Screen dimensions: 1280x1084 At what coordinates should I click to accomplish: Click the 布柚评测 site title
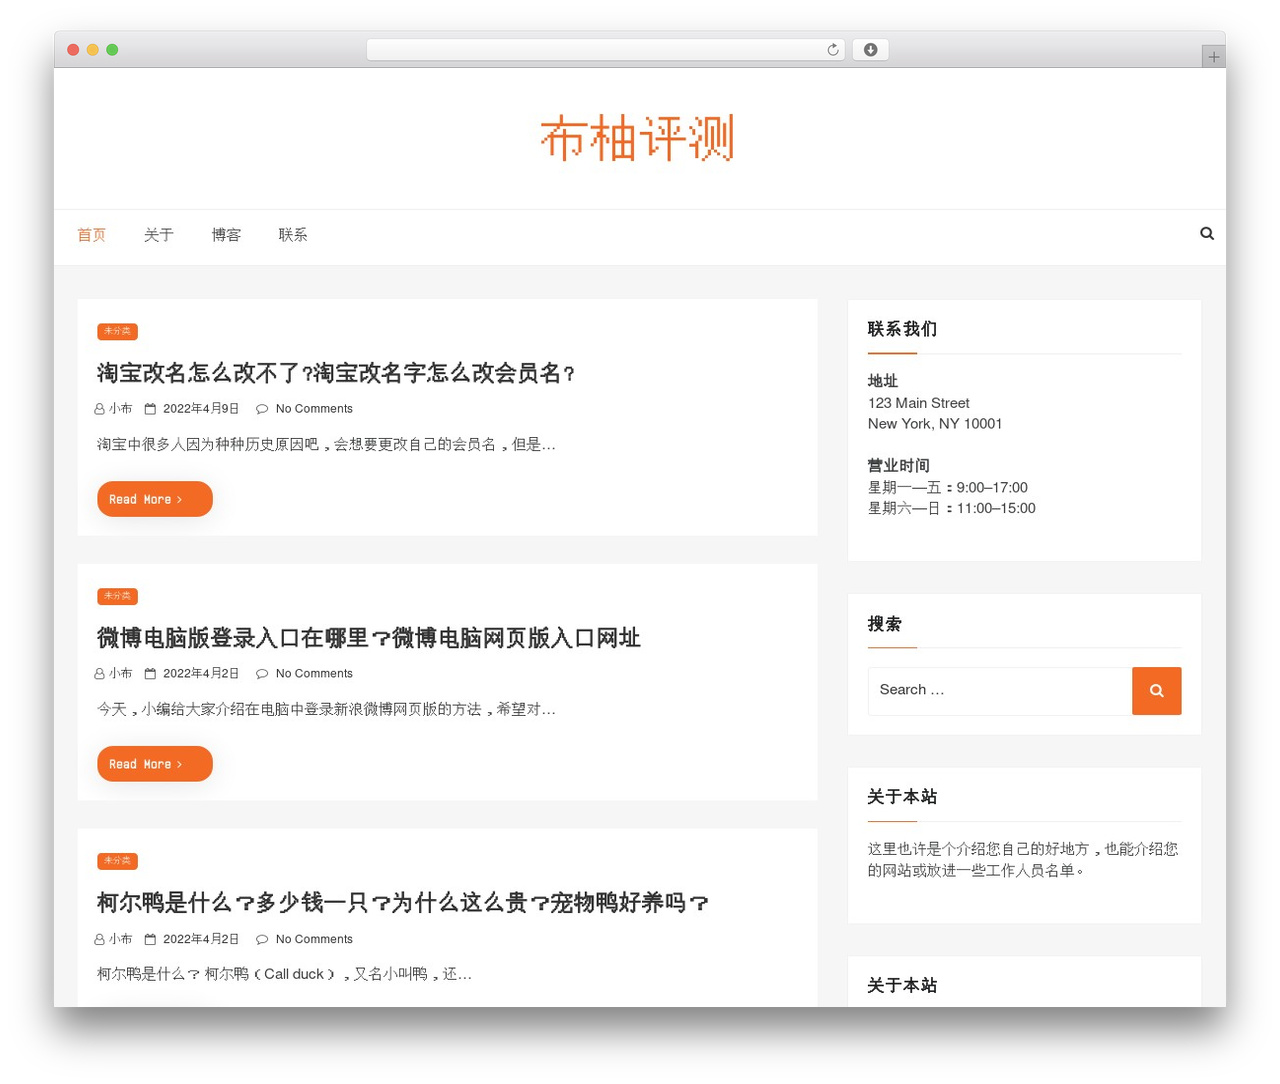coord(638,138)
